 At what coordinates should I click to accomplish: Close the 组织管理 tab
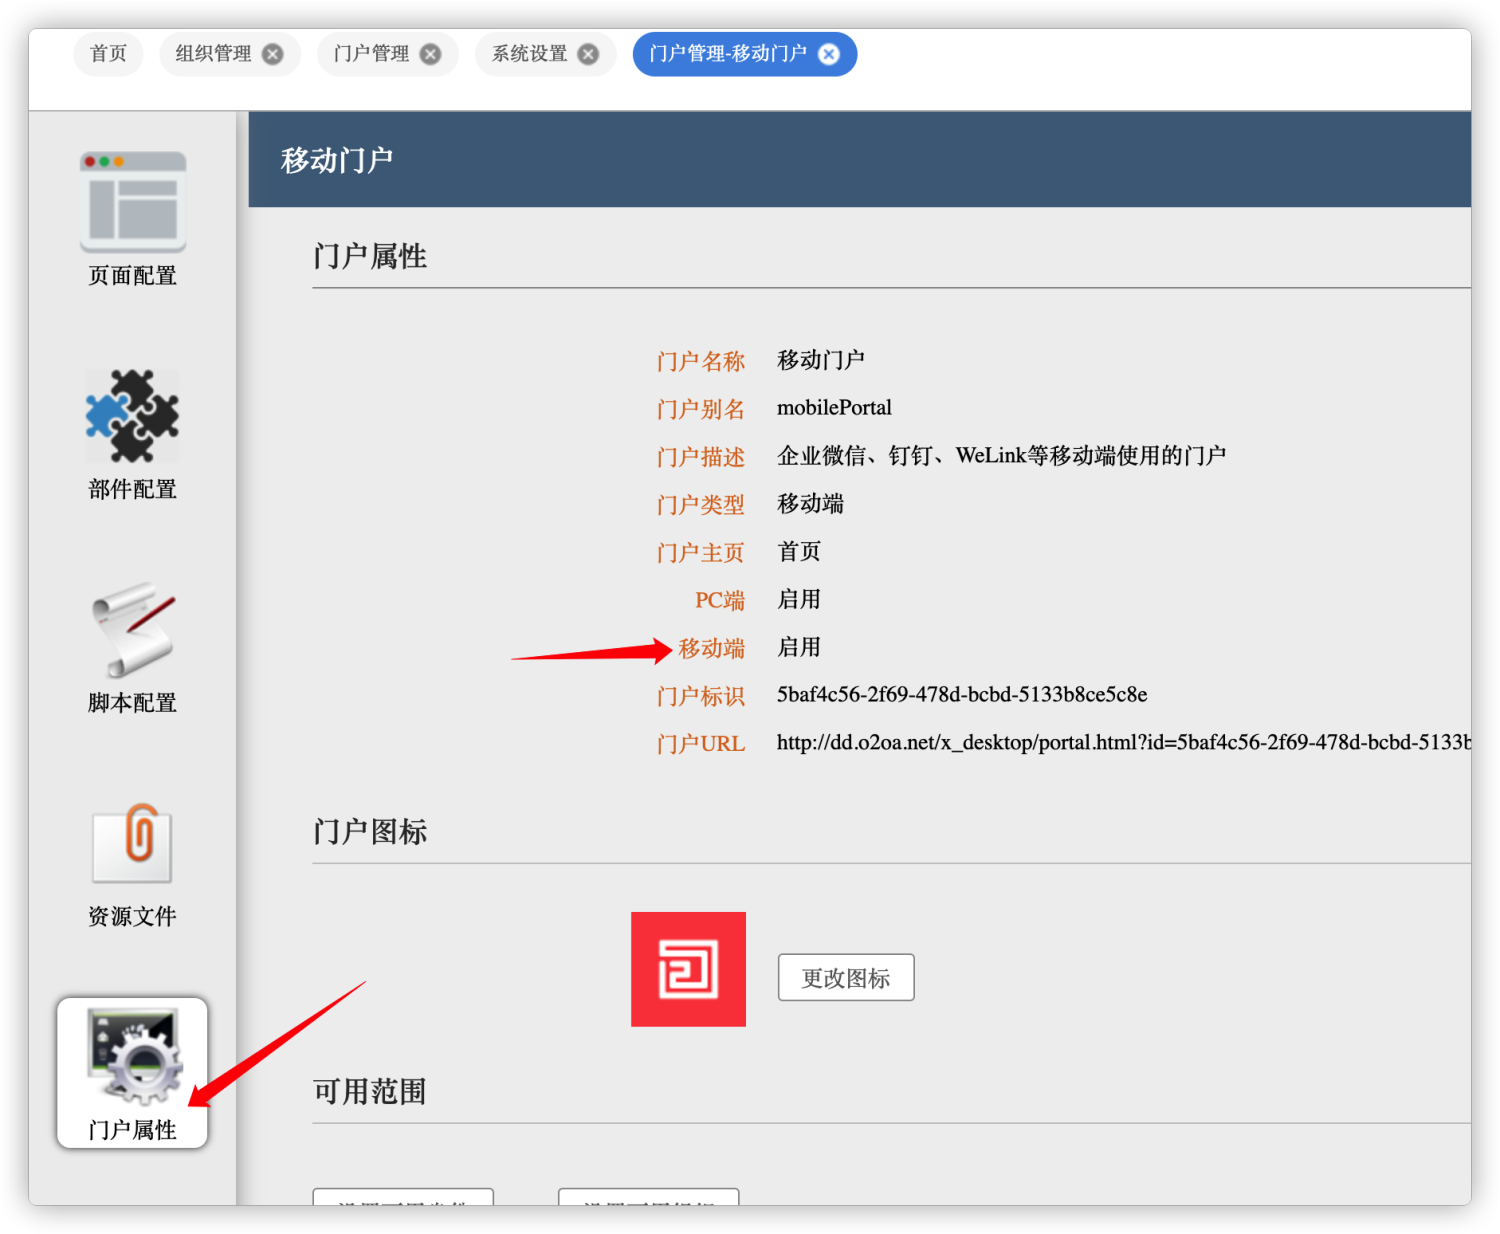[272, 54]
